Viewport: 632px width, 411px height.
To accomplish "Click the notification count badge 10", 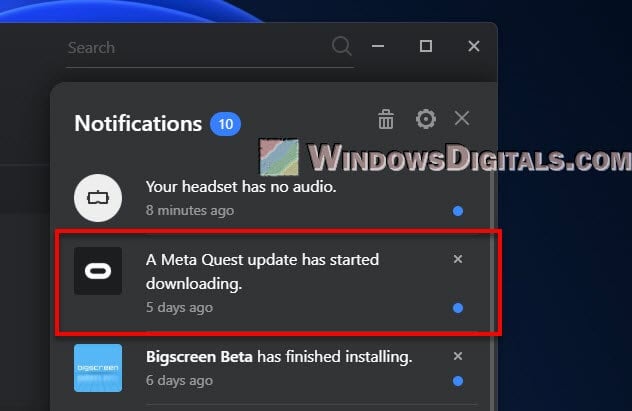I will pos(225,124).
